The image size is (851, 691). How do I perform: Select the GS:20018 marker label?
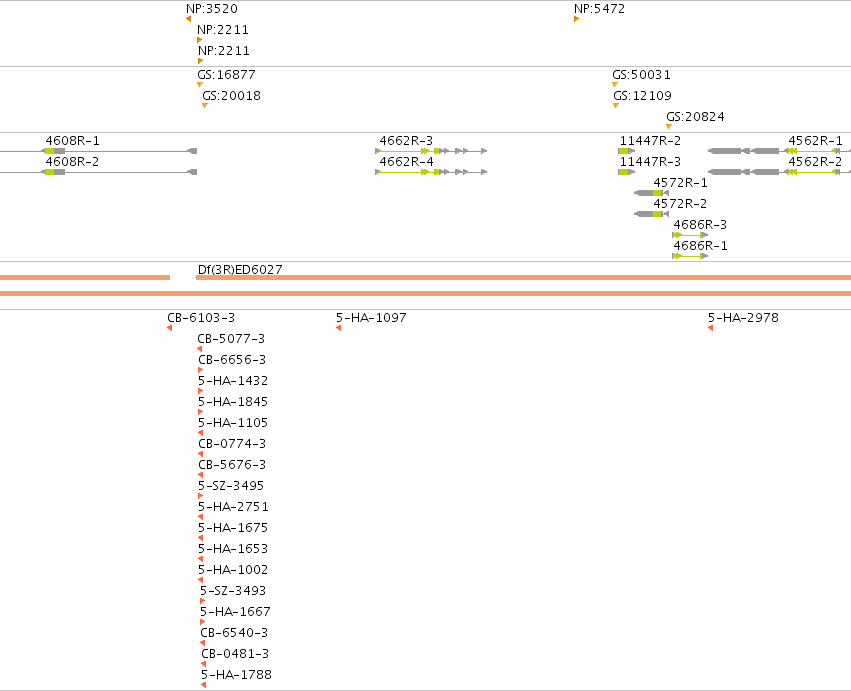(x=231, y=96)
